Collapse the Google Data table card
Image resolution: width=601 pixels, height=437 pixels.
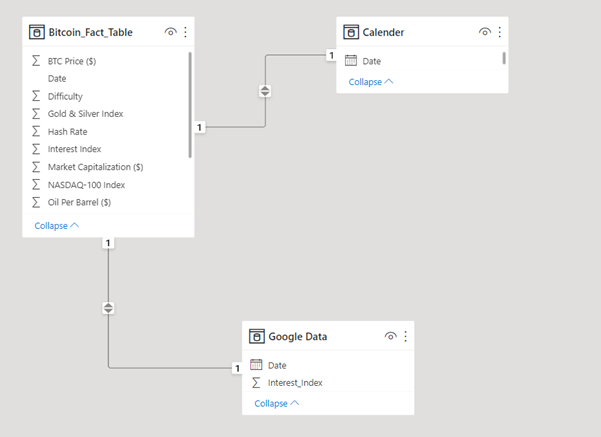pos(277,403)
